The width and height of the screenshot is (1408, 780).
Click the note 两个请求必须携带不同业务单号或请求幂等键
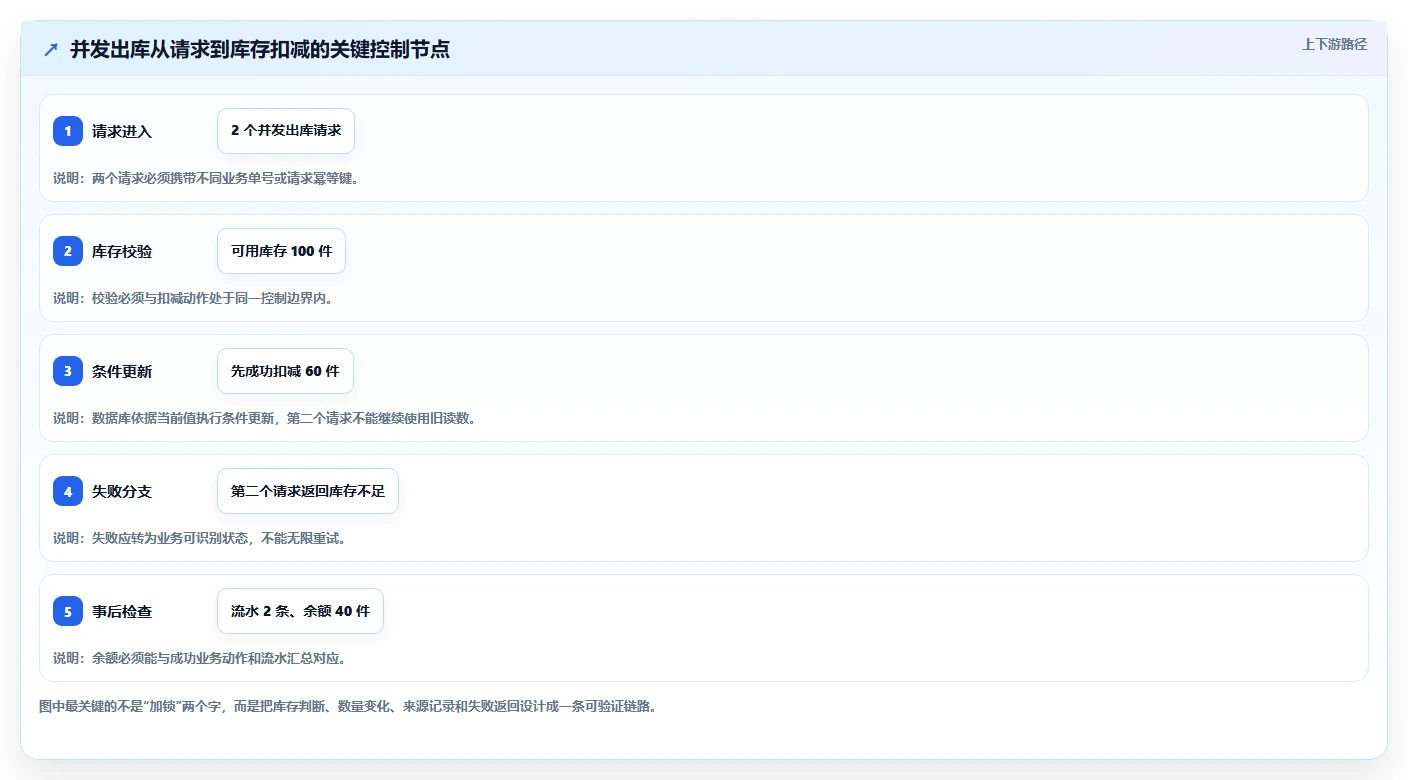[206, 178]
